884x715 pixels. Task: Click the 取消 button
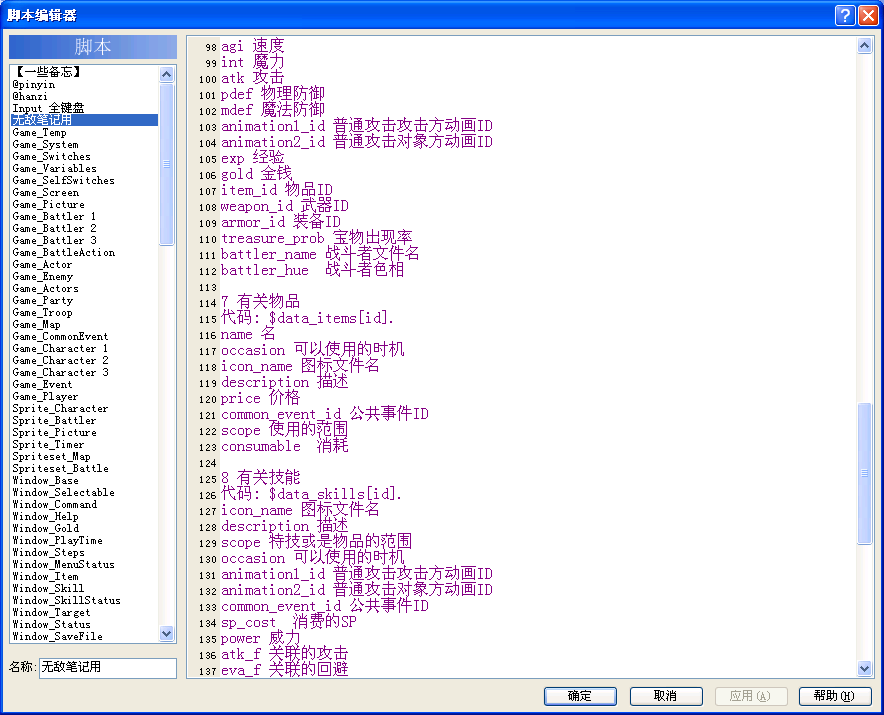click(x=666, y=696)
